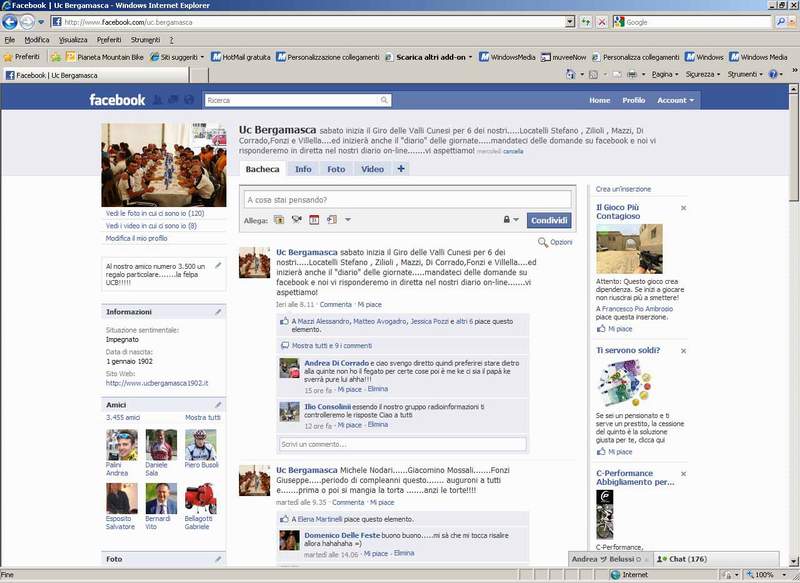The height and width of the screenshot is (583, 800).
Task: Switch to the Video tab
Action: pyautogui.click(x=372, y=169)
